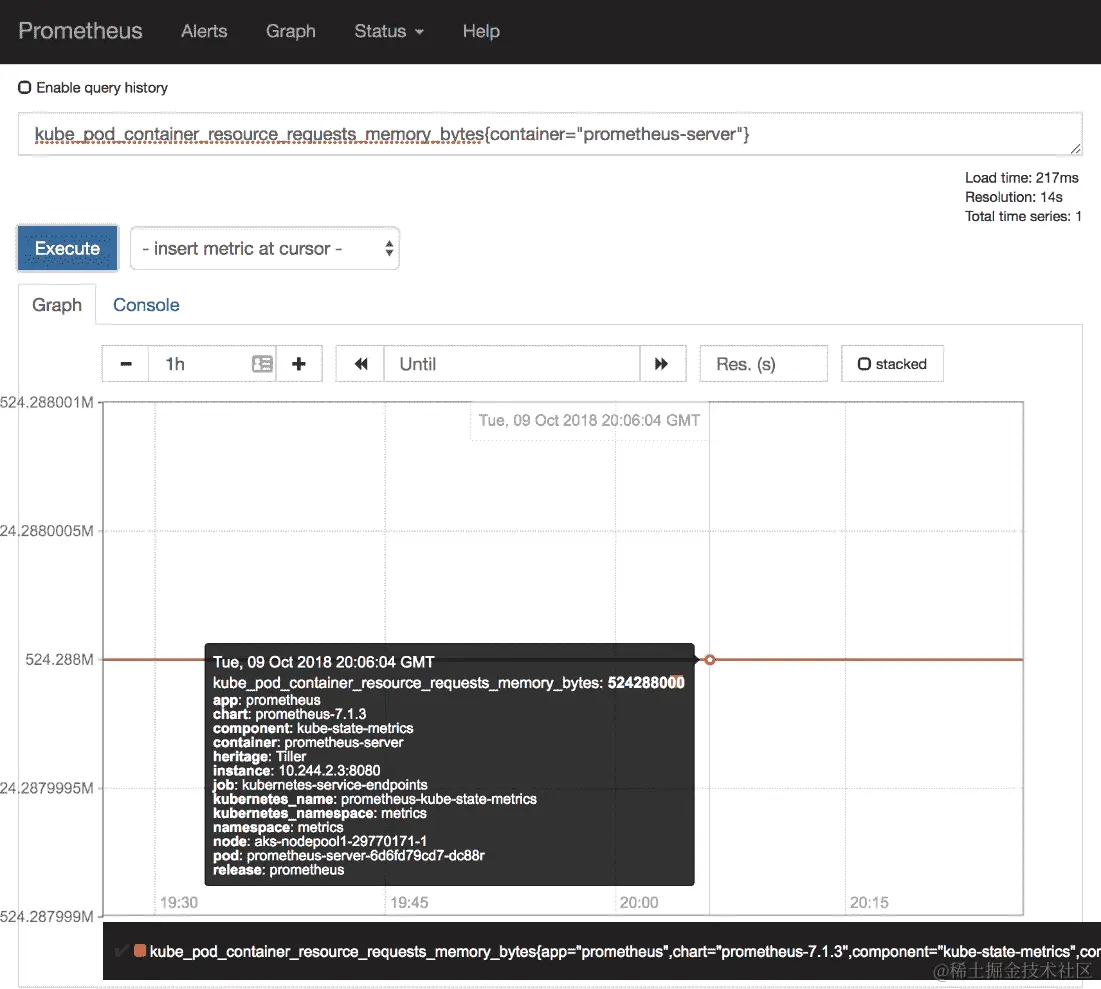This screenshot has height=989, width=1101.
Task: Click into the PromQL expression input field
Action: (550, 134)
